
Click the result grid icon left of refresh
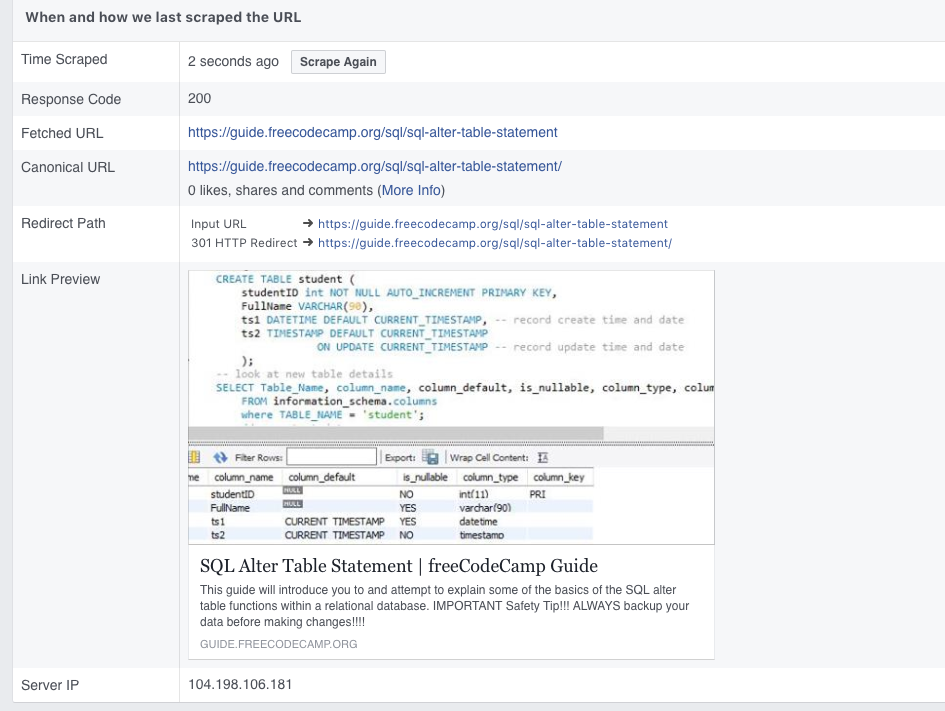pyautogui.click(x=194, y=457)
